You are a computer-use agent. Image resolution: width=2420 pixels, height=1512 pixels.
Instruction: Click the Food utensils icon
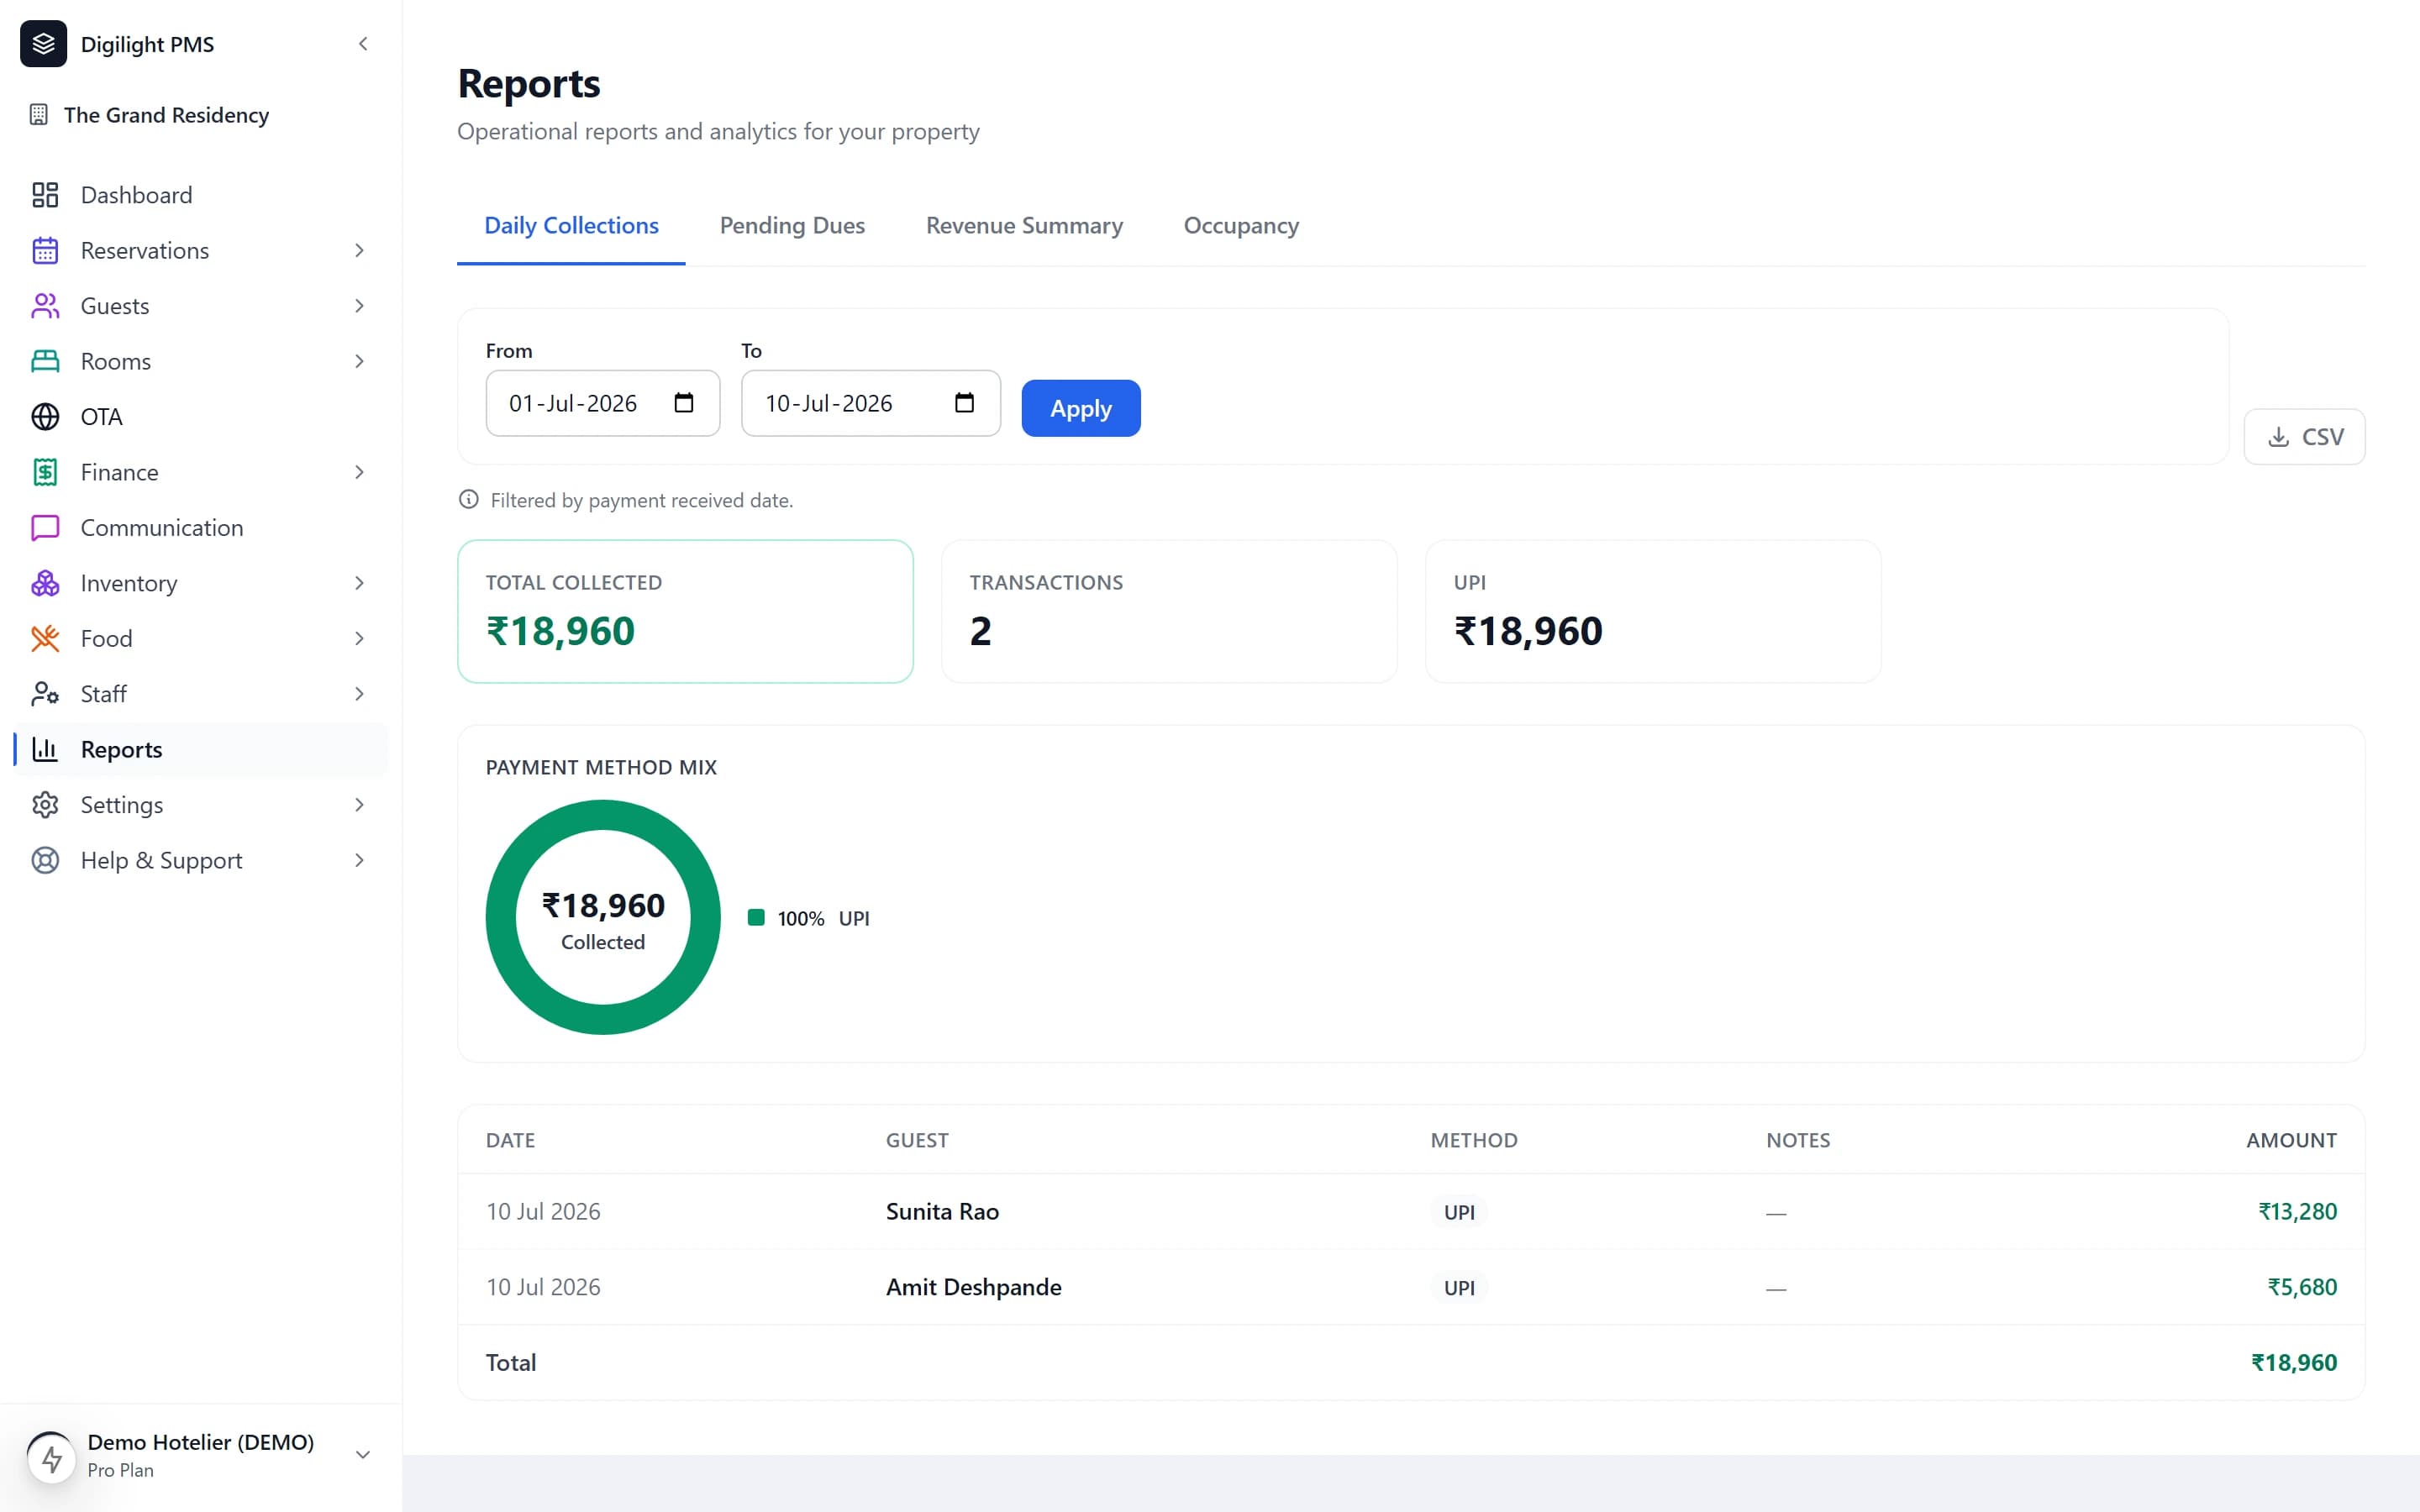tap(45, 639)
